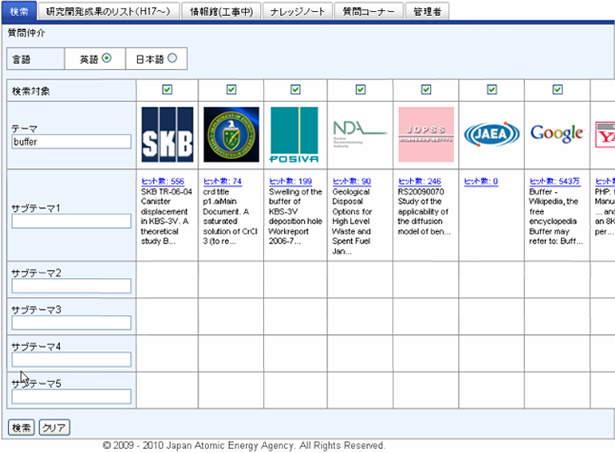Click the サブテーマ3 input field
This screenshot has width=615, height=453.
click(71, 323)
